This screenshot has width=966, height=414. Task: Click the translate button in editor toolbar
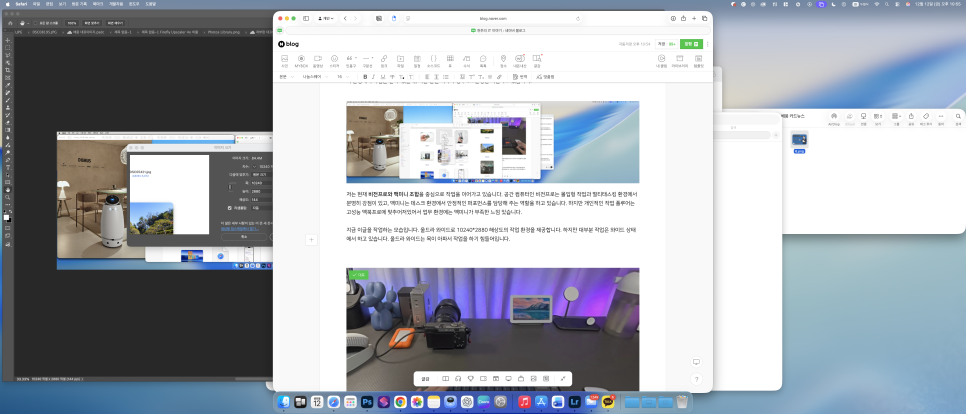(520, 77)
